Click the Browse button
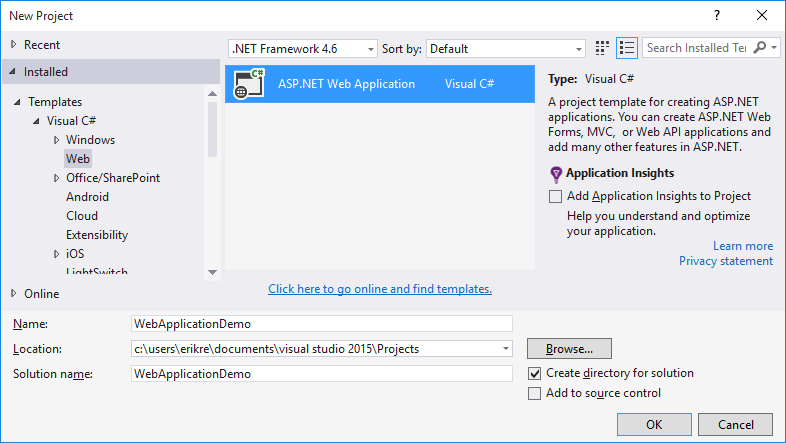The width and height of the screenshot is (786, 443). [x=569, y=349]
